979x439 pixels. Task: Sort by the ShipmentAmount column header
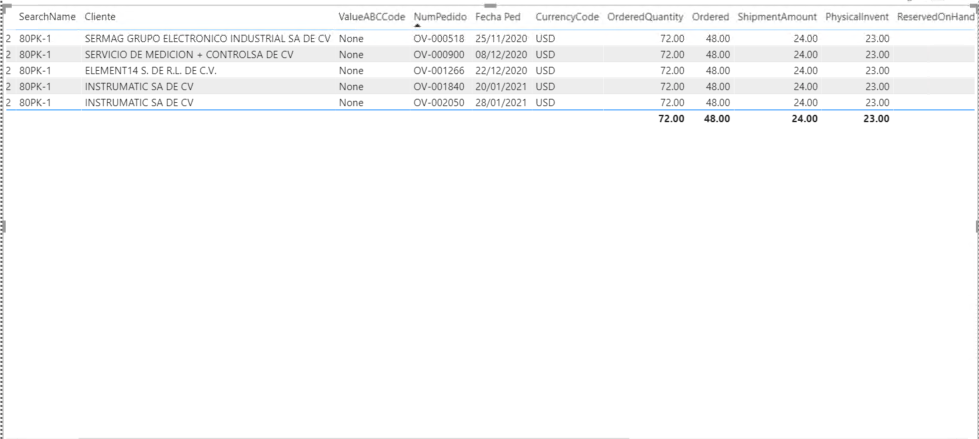coord(777,17)
